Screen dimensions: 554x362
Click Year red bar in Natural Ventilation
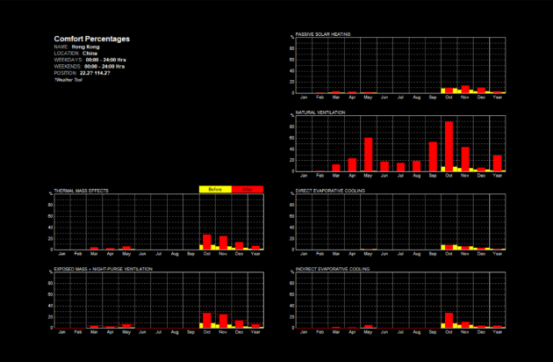(497, 163)
